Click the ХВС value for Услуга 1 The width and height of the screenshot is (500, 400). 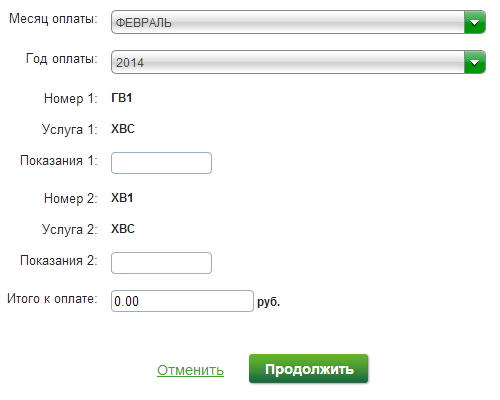click(123, 129)
